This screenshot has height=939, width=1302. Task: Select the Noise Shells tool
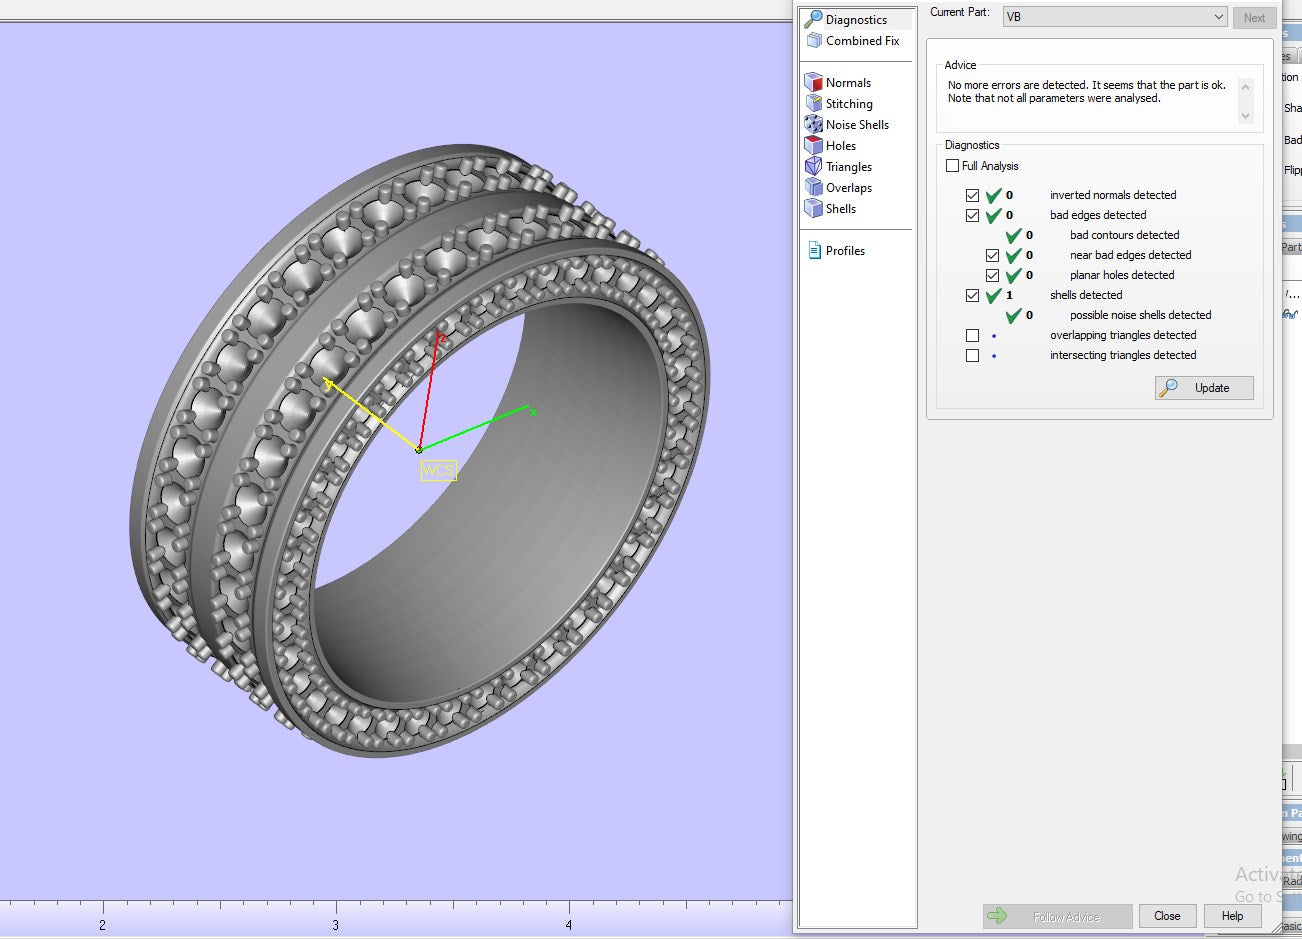coord(814,125)
